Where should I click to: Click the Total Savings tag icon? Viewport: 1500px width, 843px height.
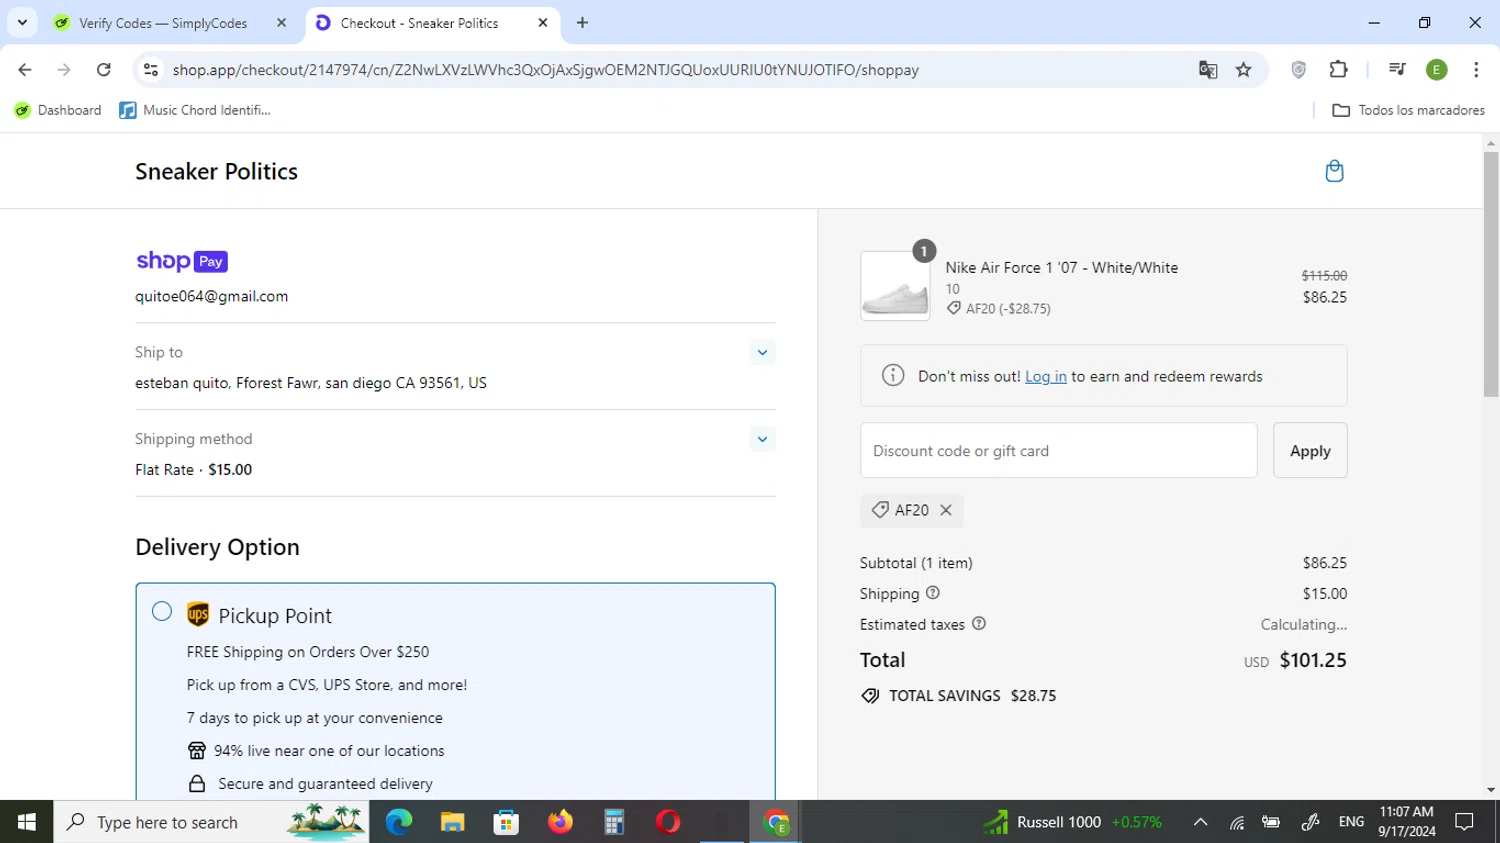click(x=870, y=696)
